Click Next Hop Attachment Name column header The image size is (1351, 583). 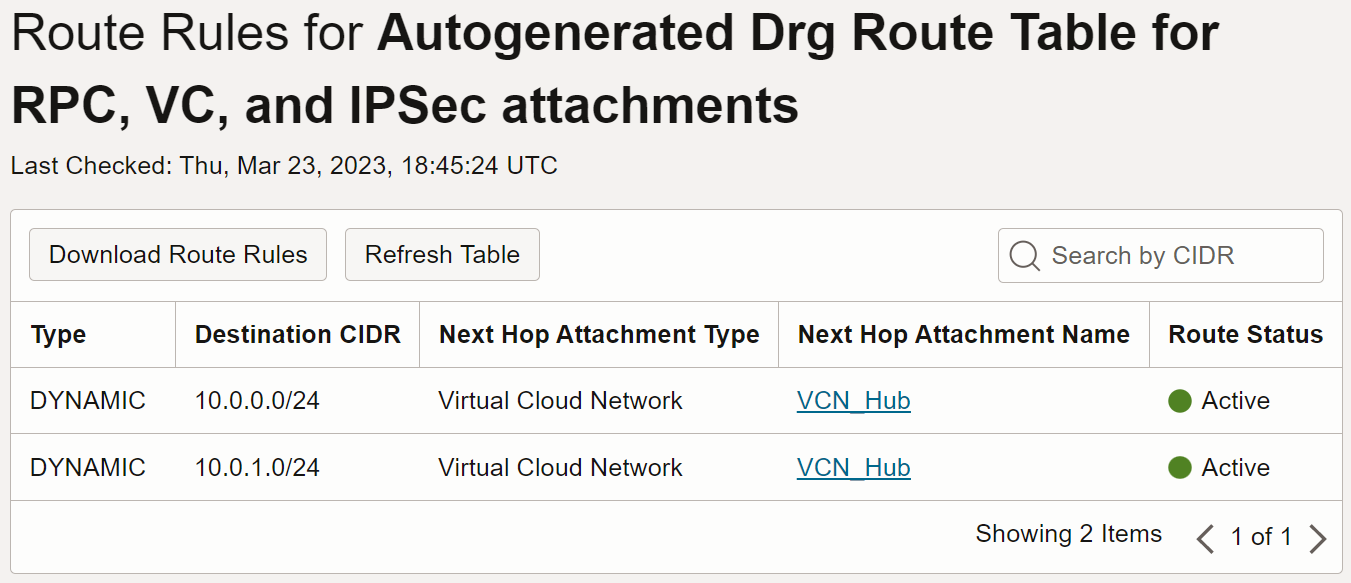click(963, 335)
